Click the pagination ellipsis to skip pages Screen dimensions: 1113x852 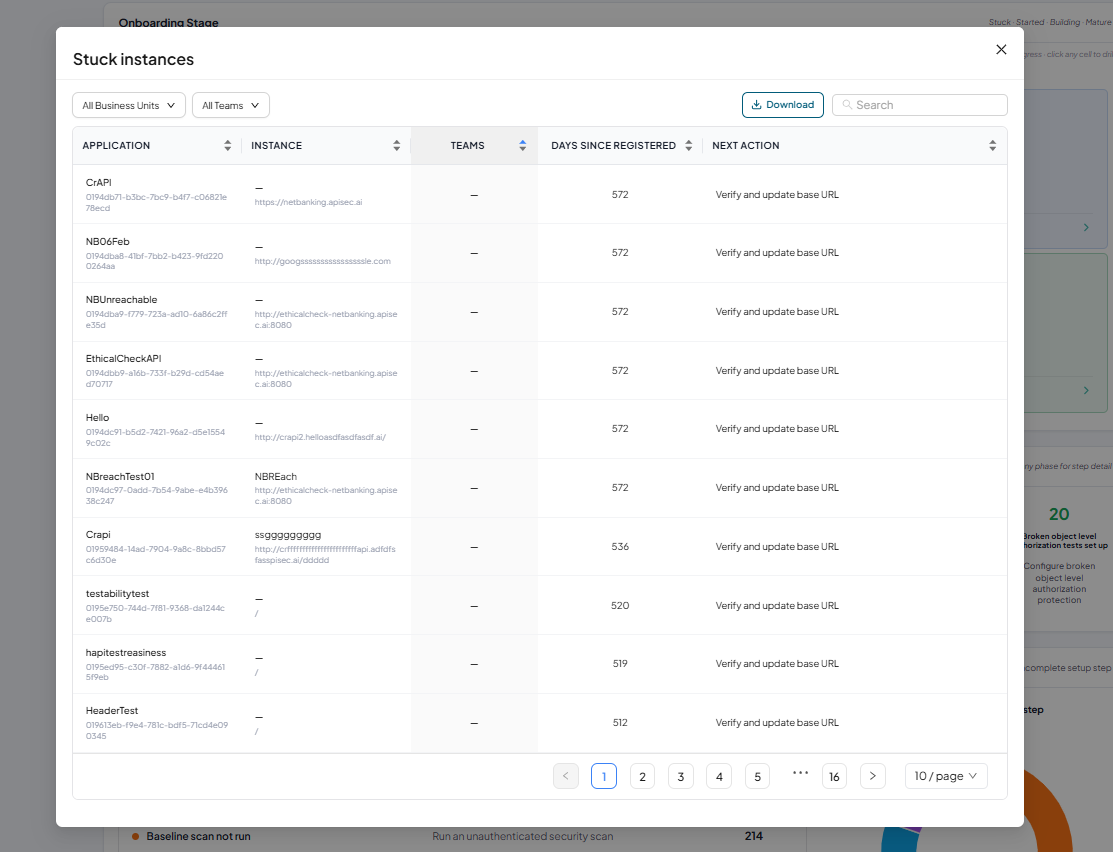801,773
